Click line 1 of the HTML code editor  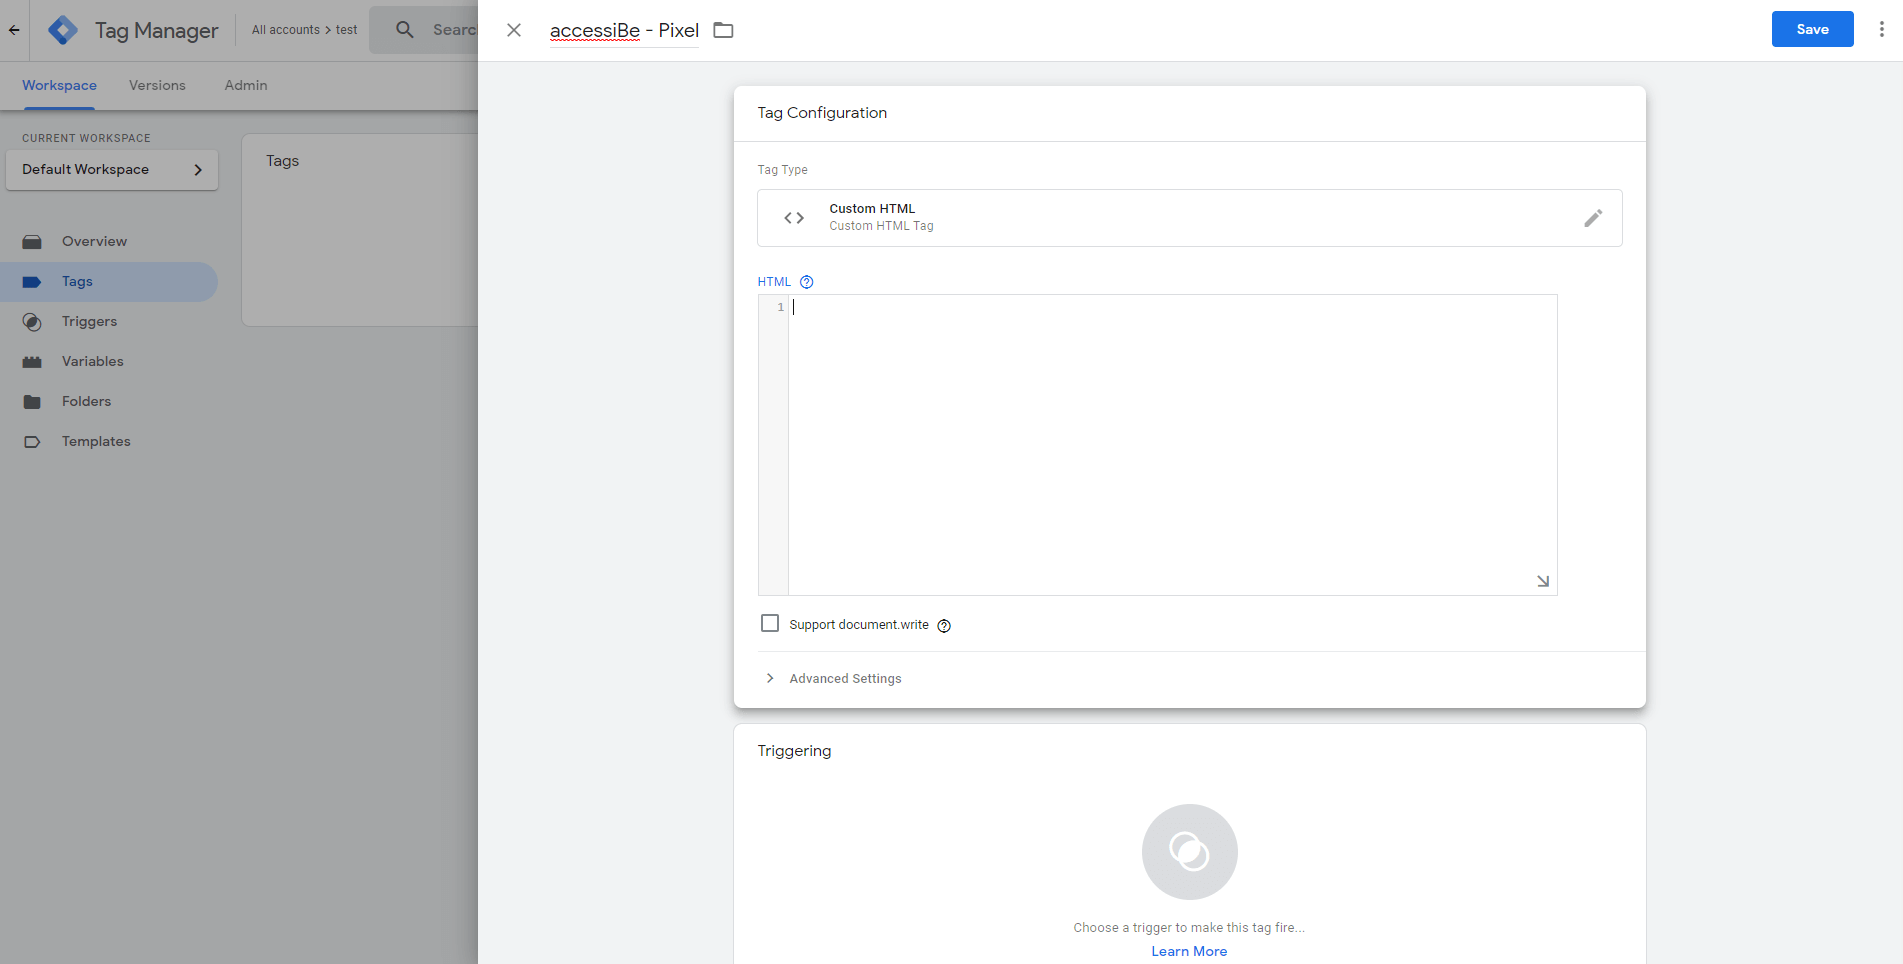click(900, 307)
